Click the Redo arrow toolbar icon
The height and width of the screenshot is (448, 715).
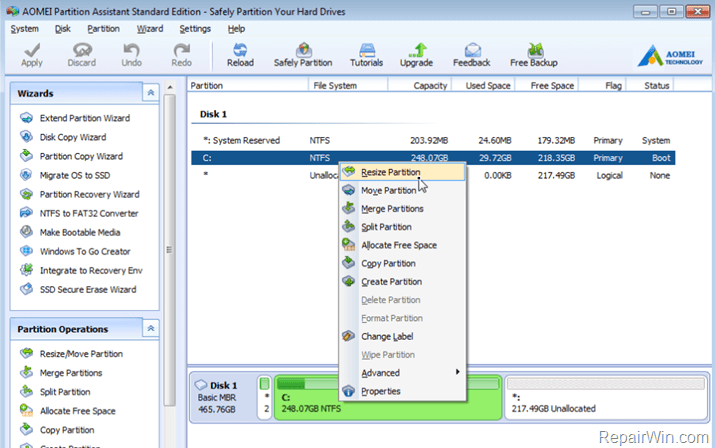click(181, 55)
